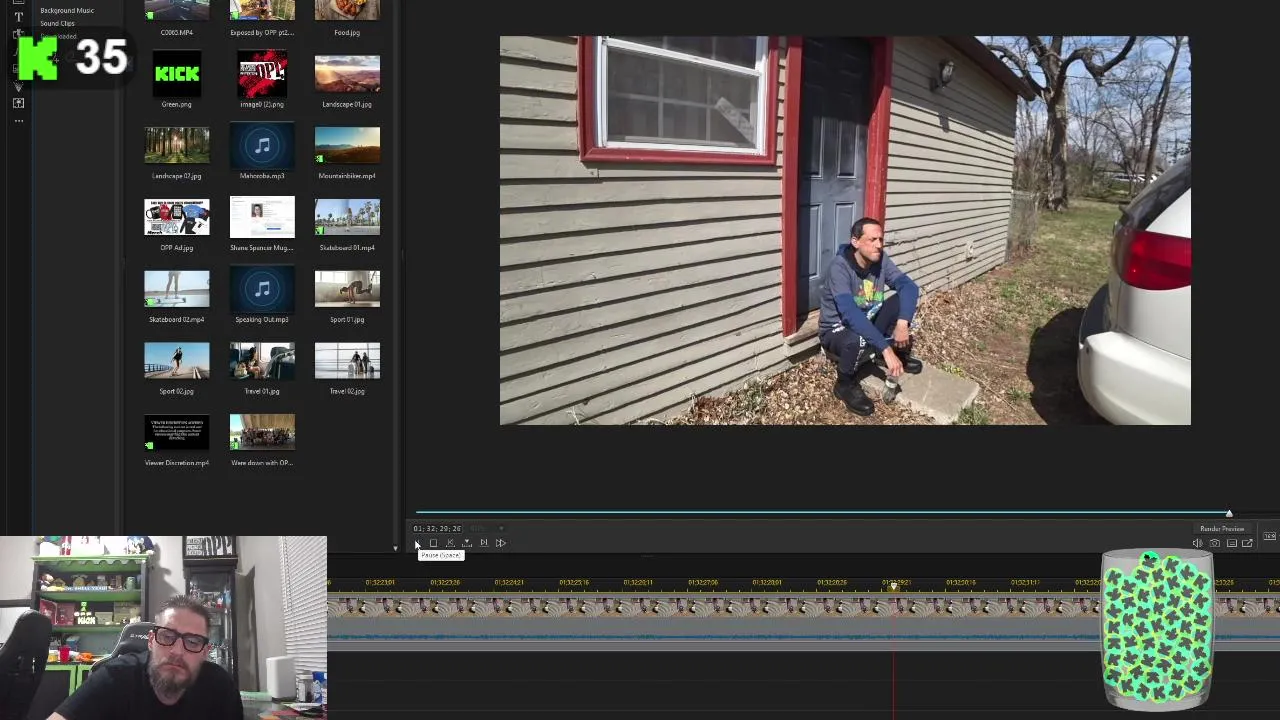Undock the preview window

[1247, 543]
